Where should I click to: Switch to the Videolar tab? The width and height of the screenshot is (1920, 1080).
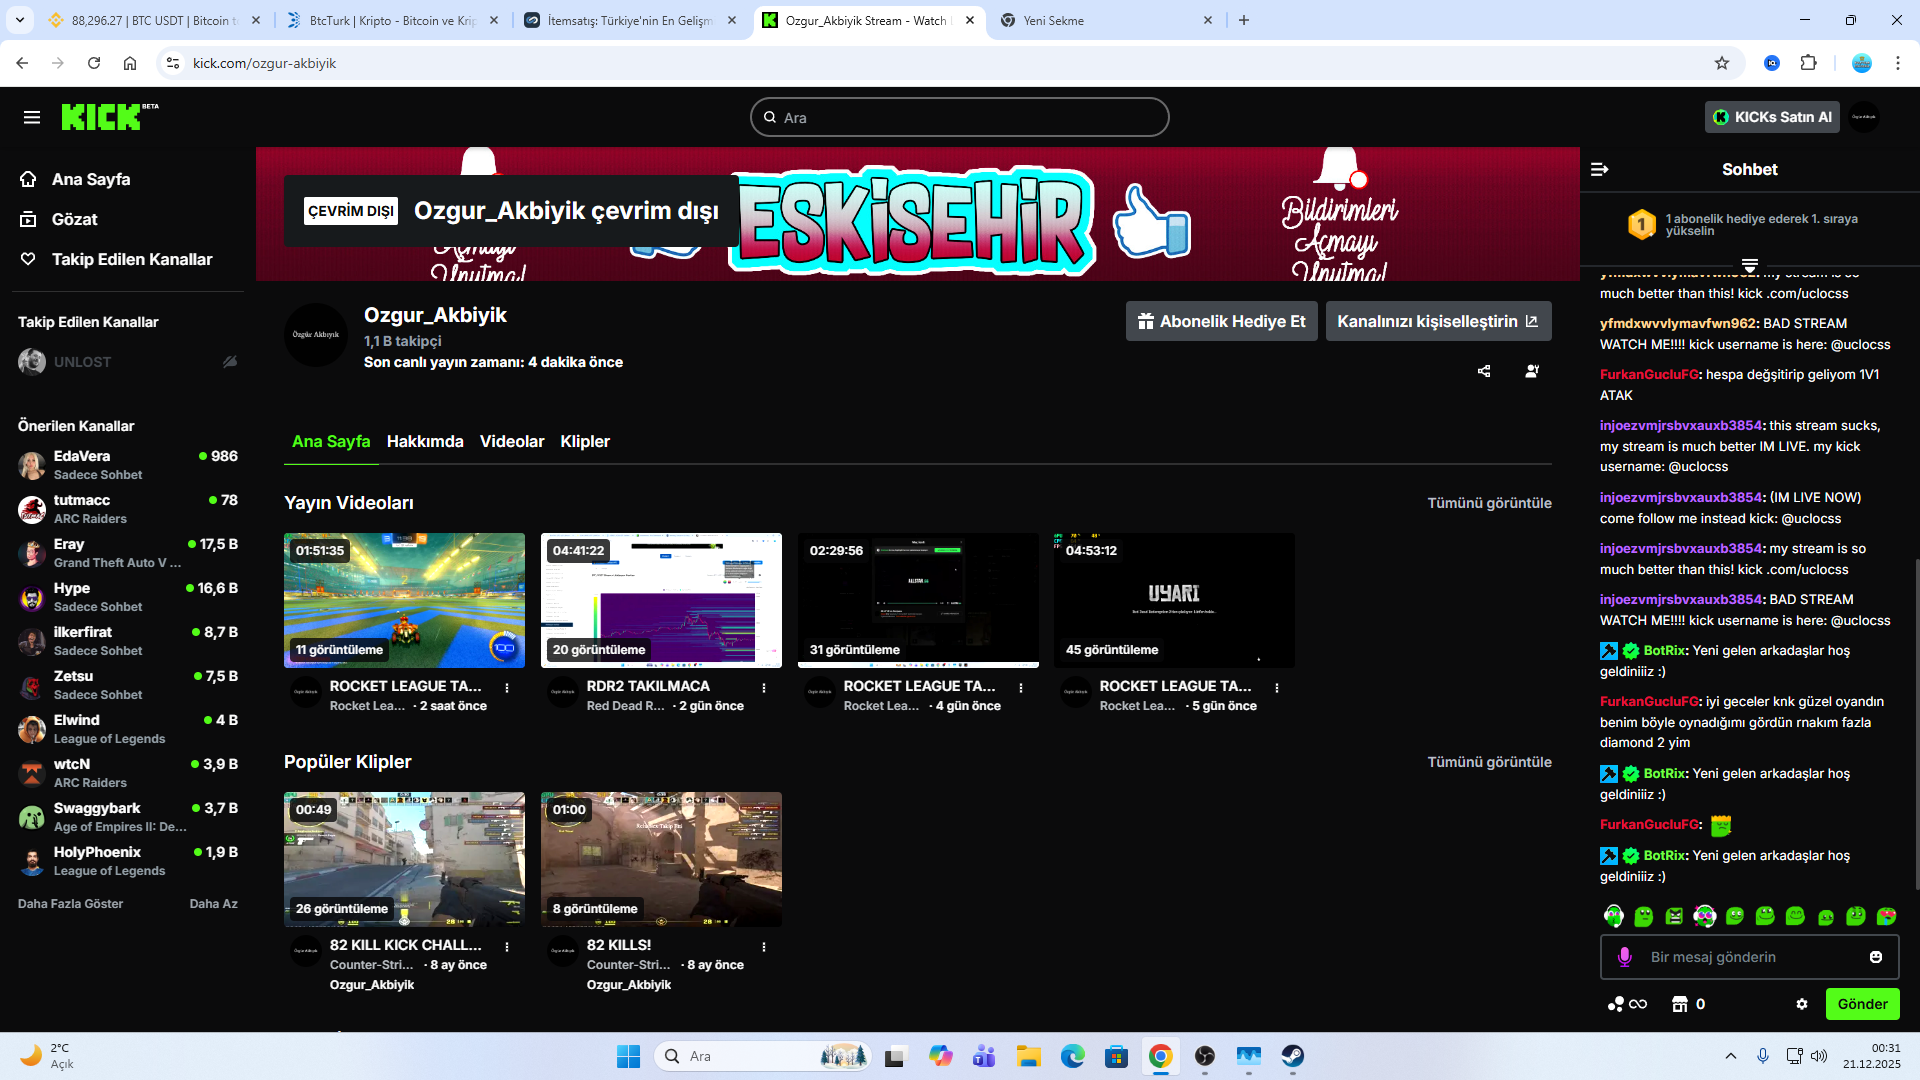(512, 442)
